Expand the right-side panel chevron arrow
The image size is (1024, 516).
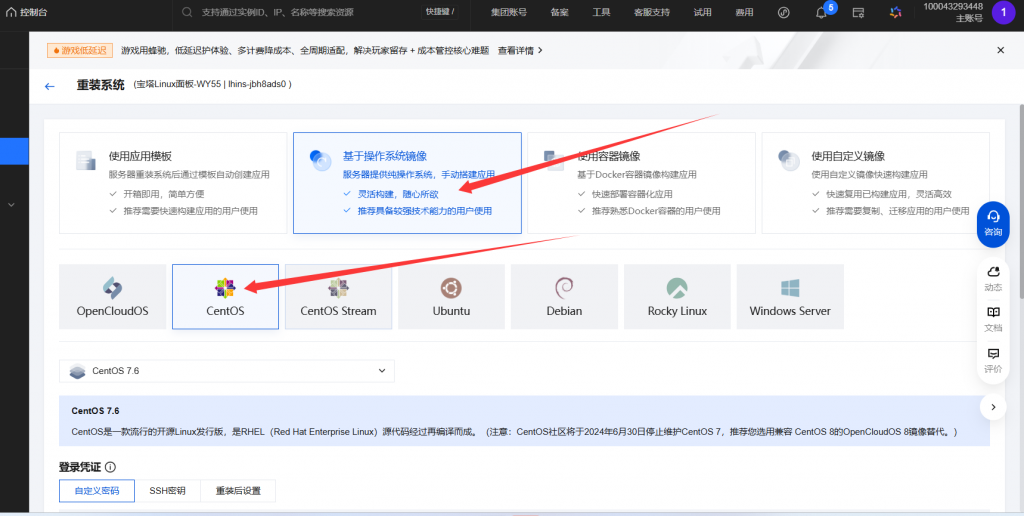[993, 407]
